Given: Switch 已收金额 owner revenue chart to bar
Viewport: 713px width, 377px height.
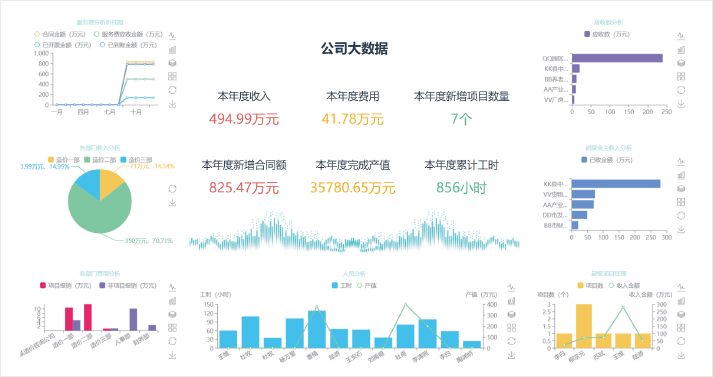Looking at the screenshot, I should [681, 175].
